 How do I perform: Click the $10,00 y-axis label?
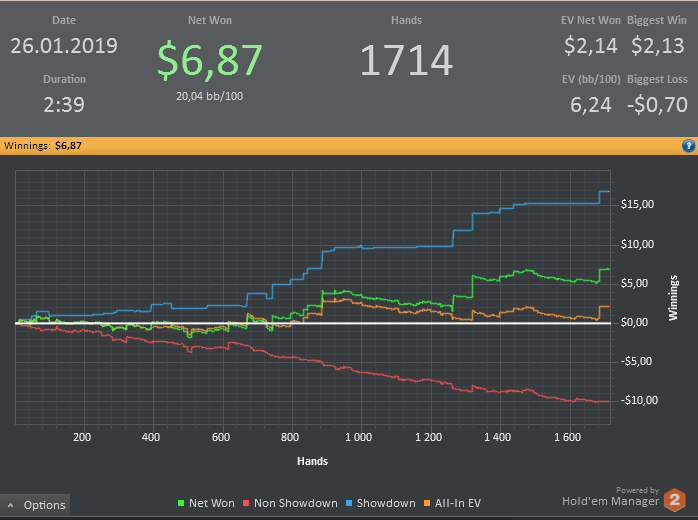pos(637,244)
